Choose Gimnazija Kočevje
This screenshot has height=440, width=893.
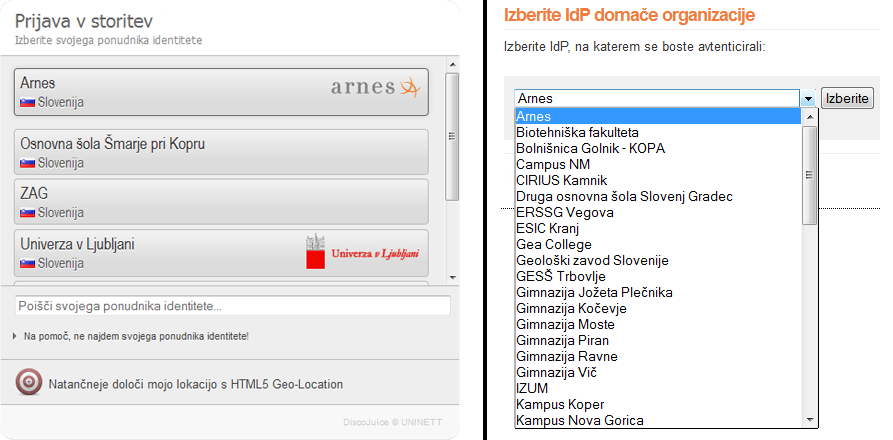(x=658, y=308)
